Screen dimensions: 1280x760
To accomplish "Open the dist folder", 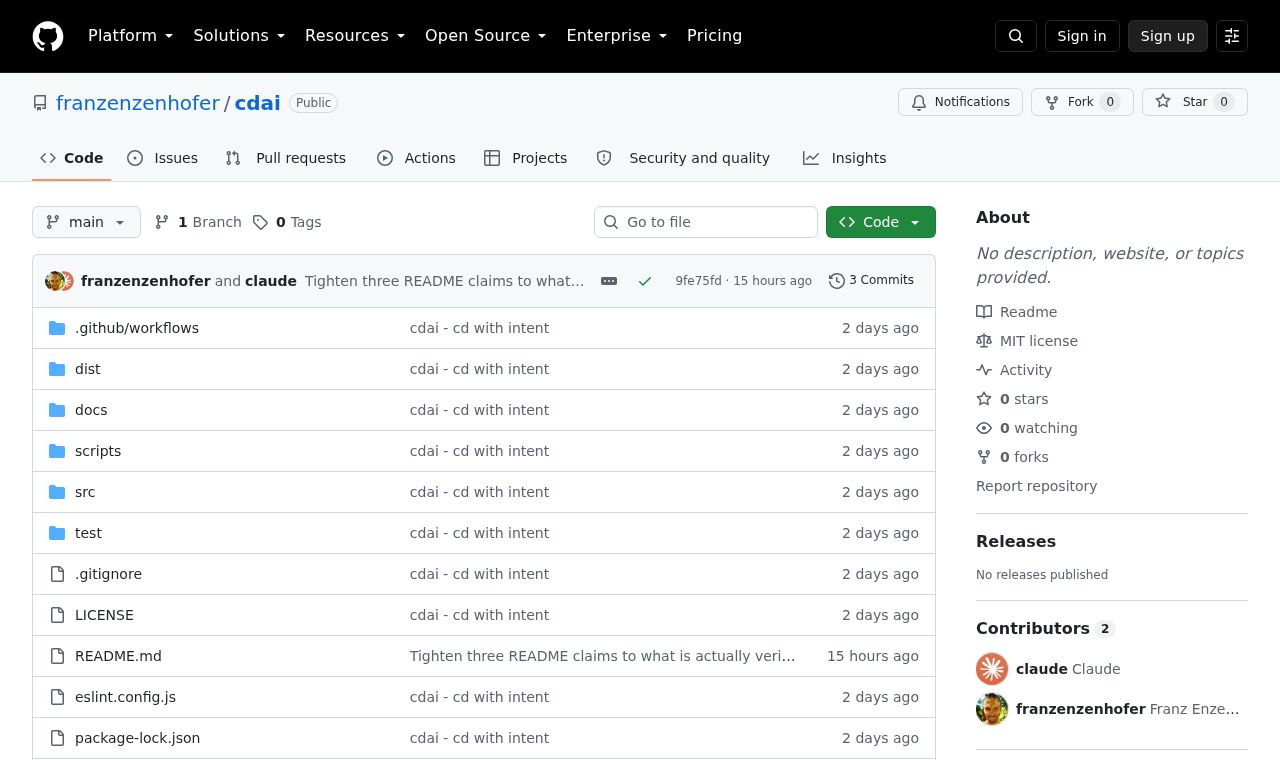I will [x=88, y=369].
